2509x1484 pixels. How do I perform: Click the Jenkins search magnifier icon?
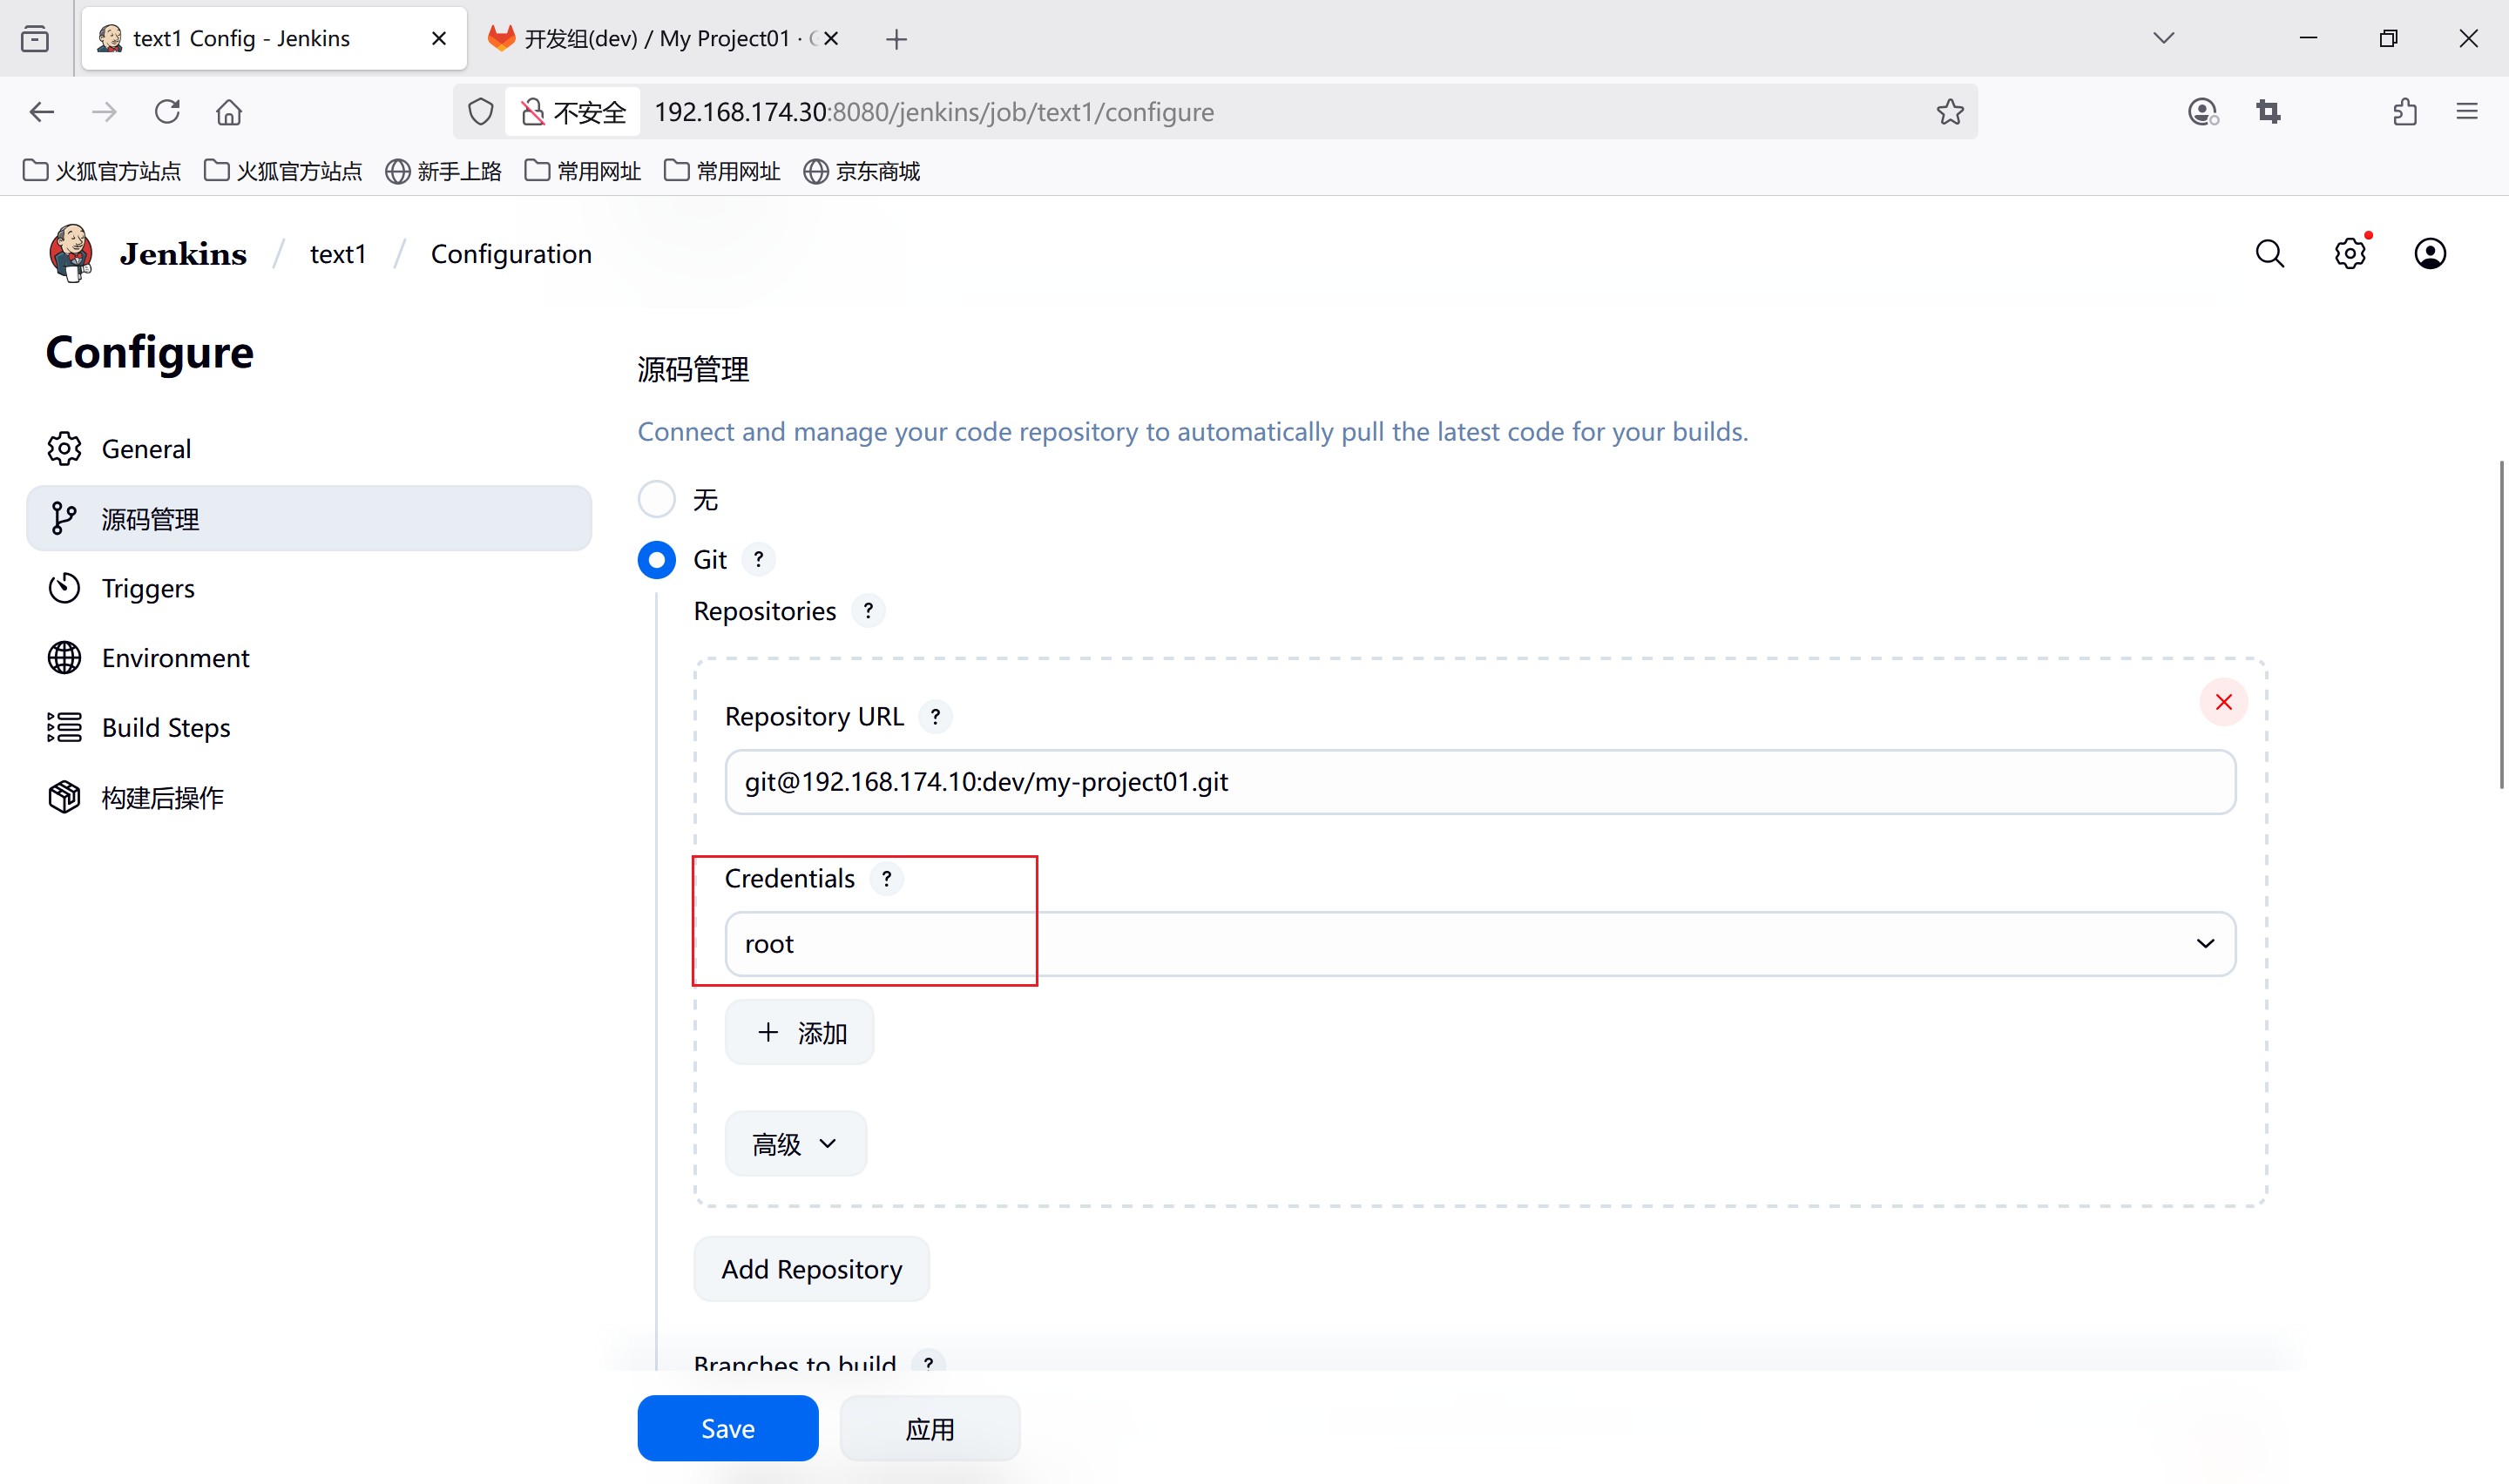click(x=2269, y=254)
